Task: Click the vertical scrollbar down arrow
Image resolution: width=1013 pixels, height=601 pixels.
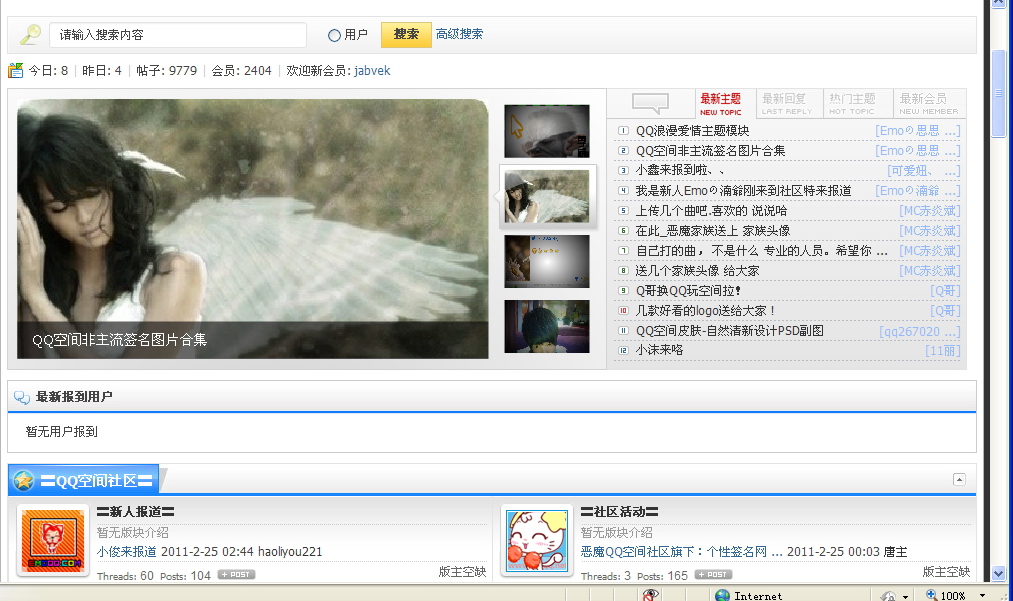Action: tap(999, 573)
